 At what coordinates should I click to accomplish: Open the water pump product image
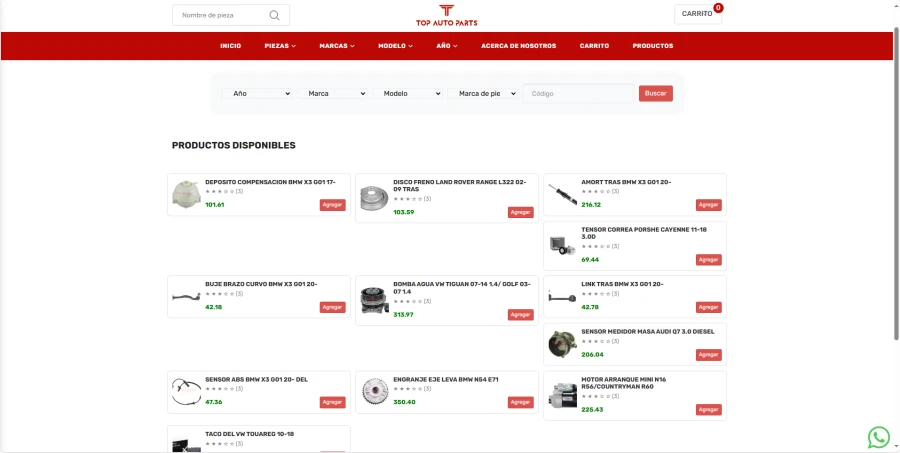click(x=374, y=300)
